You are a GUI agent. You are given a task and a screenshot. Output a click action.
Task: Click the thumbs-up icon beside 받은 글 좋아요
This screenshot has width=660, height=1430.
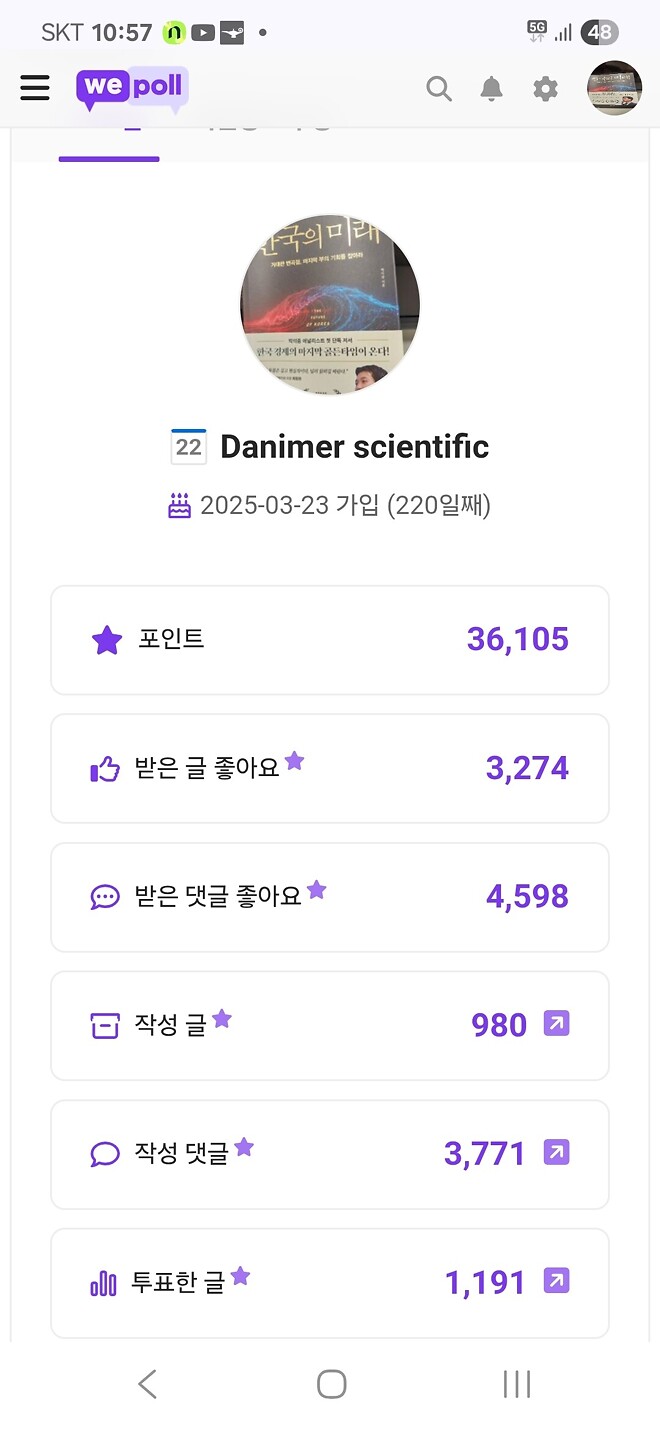[x=106, y=768]
